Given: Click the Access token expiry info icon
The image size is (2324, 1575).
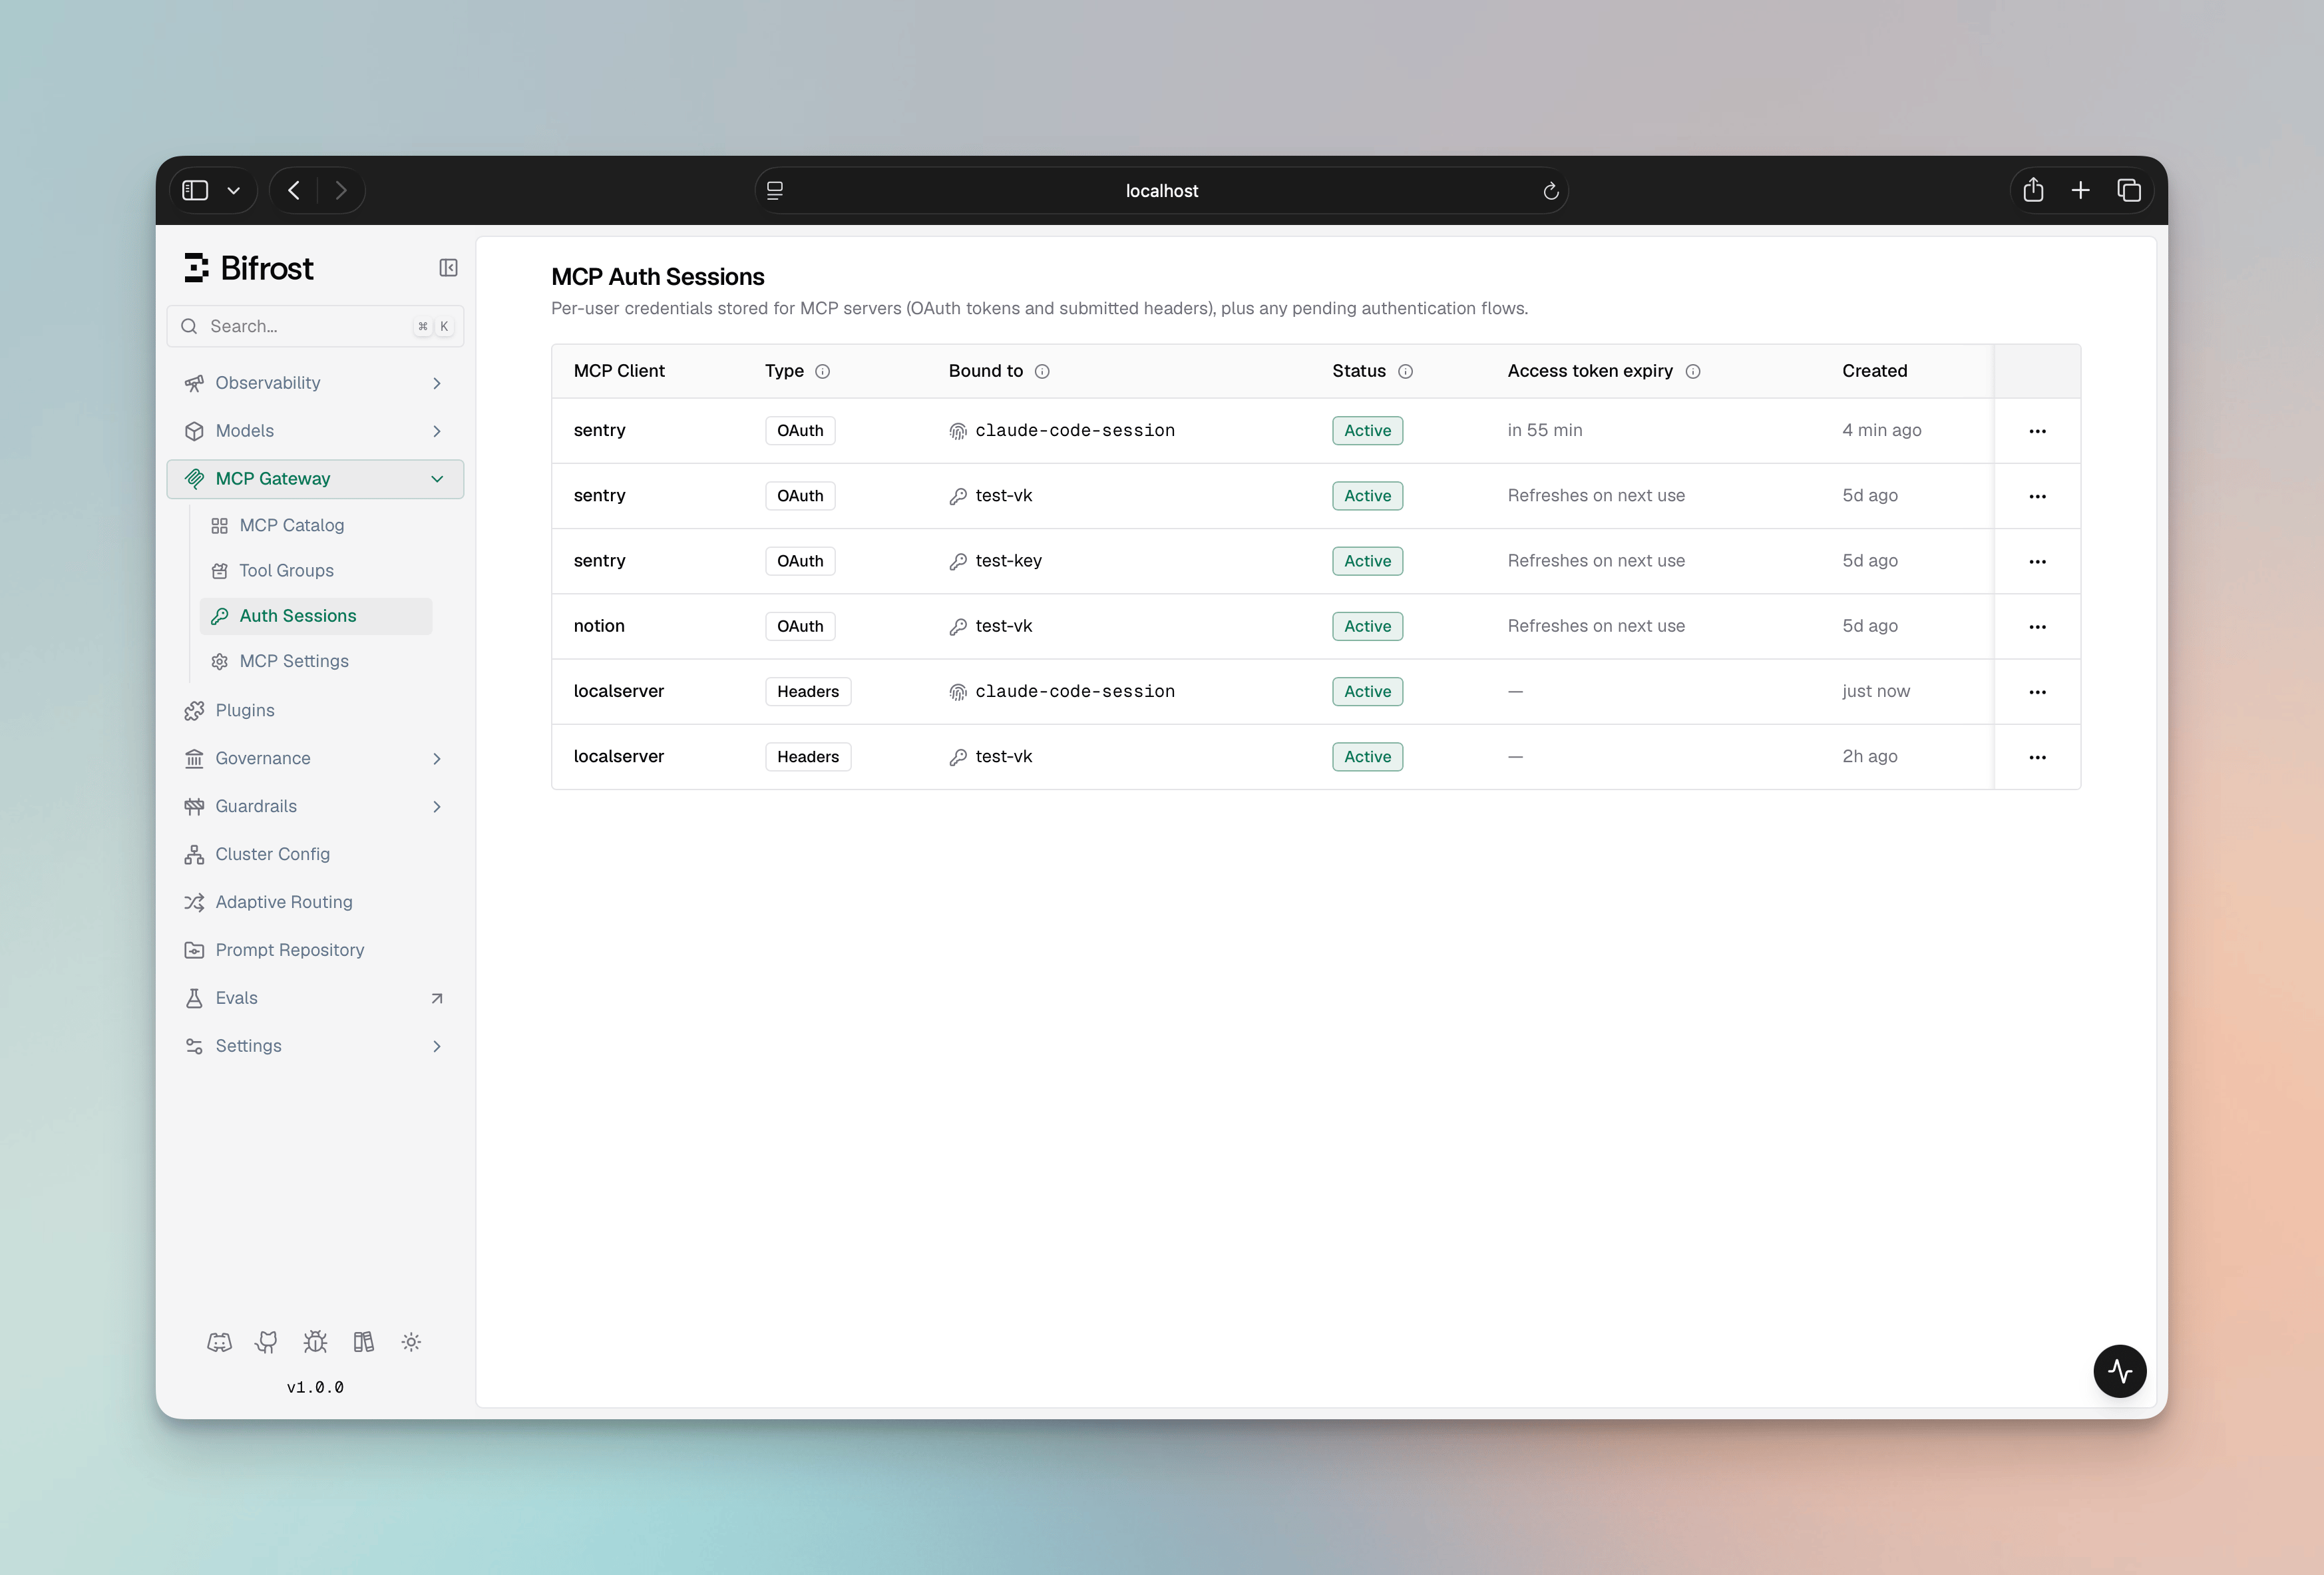Looking at the screenshot, I should click(x=1693, y=371).
